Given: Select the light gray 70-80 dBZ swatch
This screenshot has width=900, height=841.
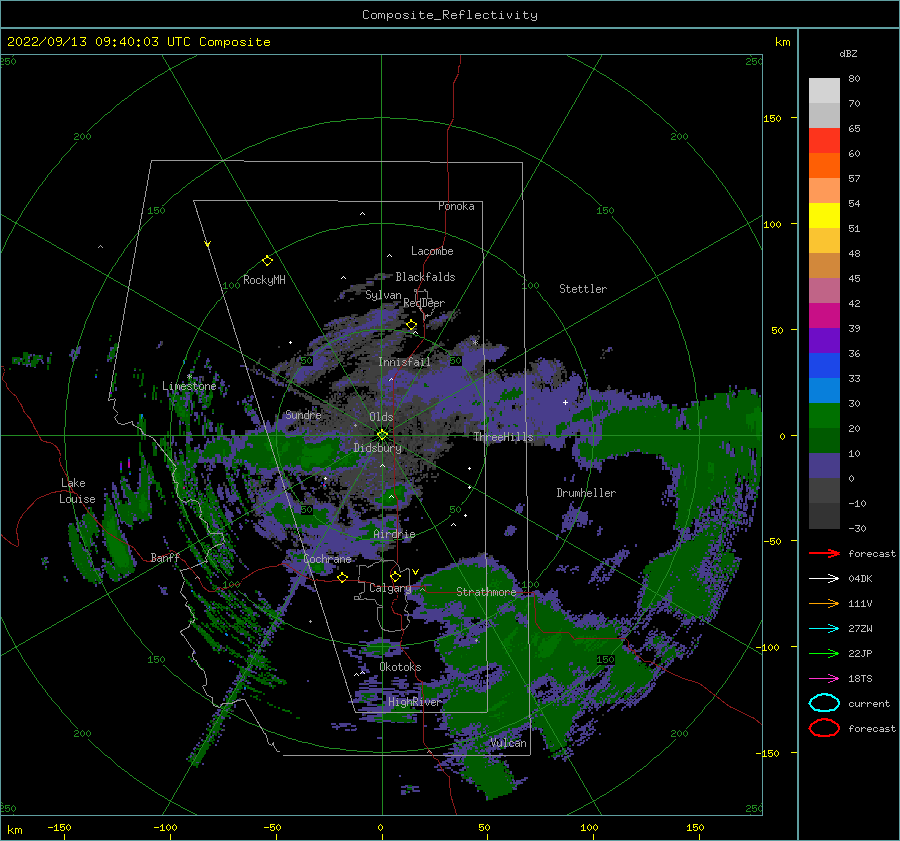Looking at the screenshot, I should 824,90.
